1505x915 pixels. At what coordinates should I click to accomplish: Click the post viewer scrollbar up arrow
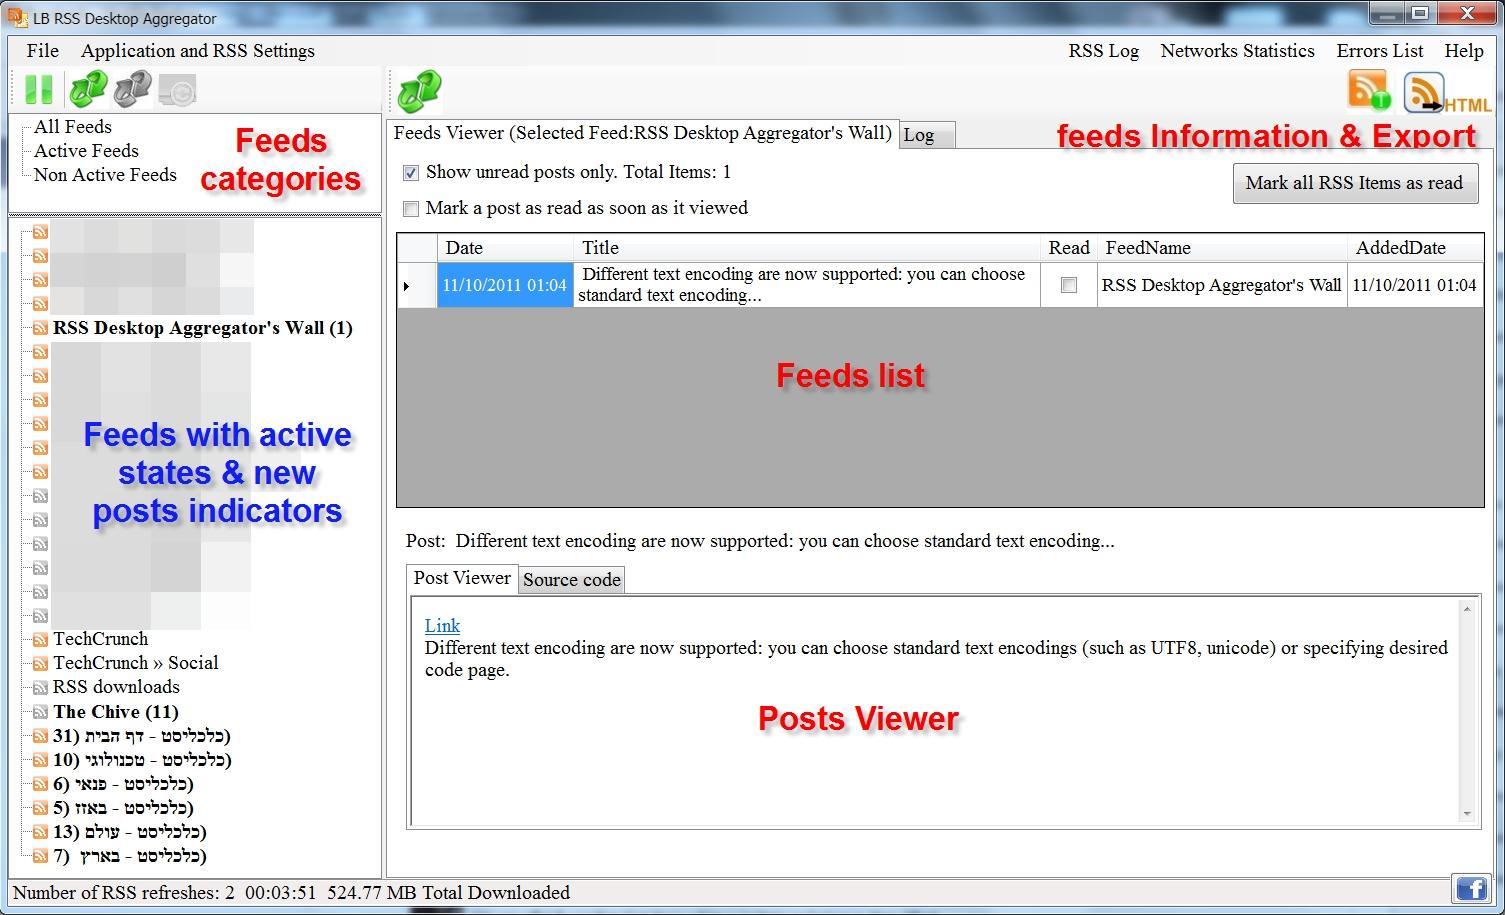pyautogui.click(x=1467, y=609)
